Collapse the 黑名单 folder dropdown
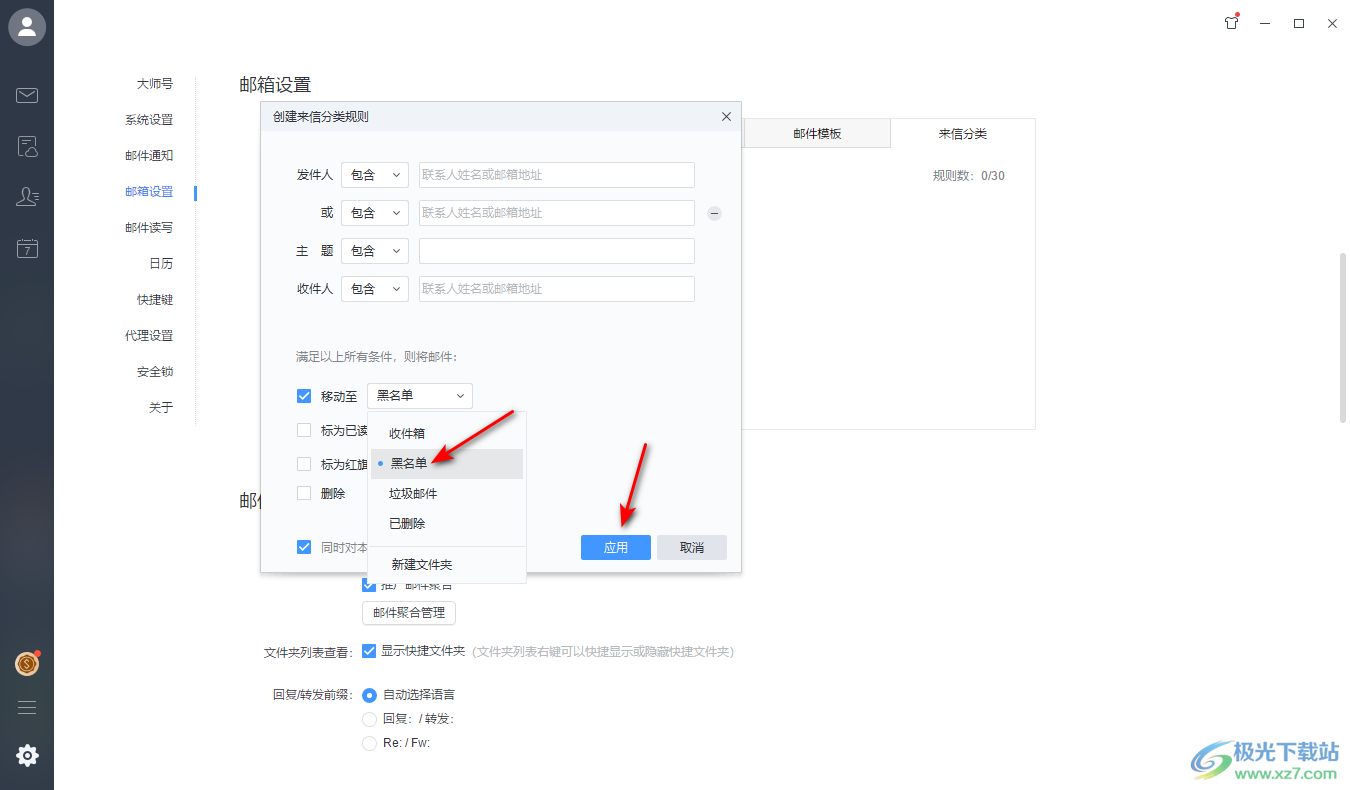Screen dimensions: 1350x790 [x=420, y=396]
